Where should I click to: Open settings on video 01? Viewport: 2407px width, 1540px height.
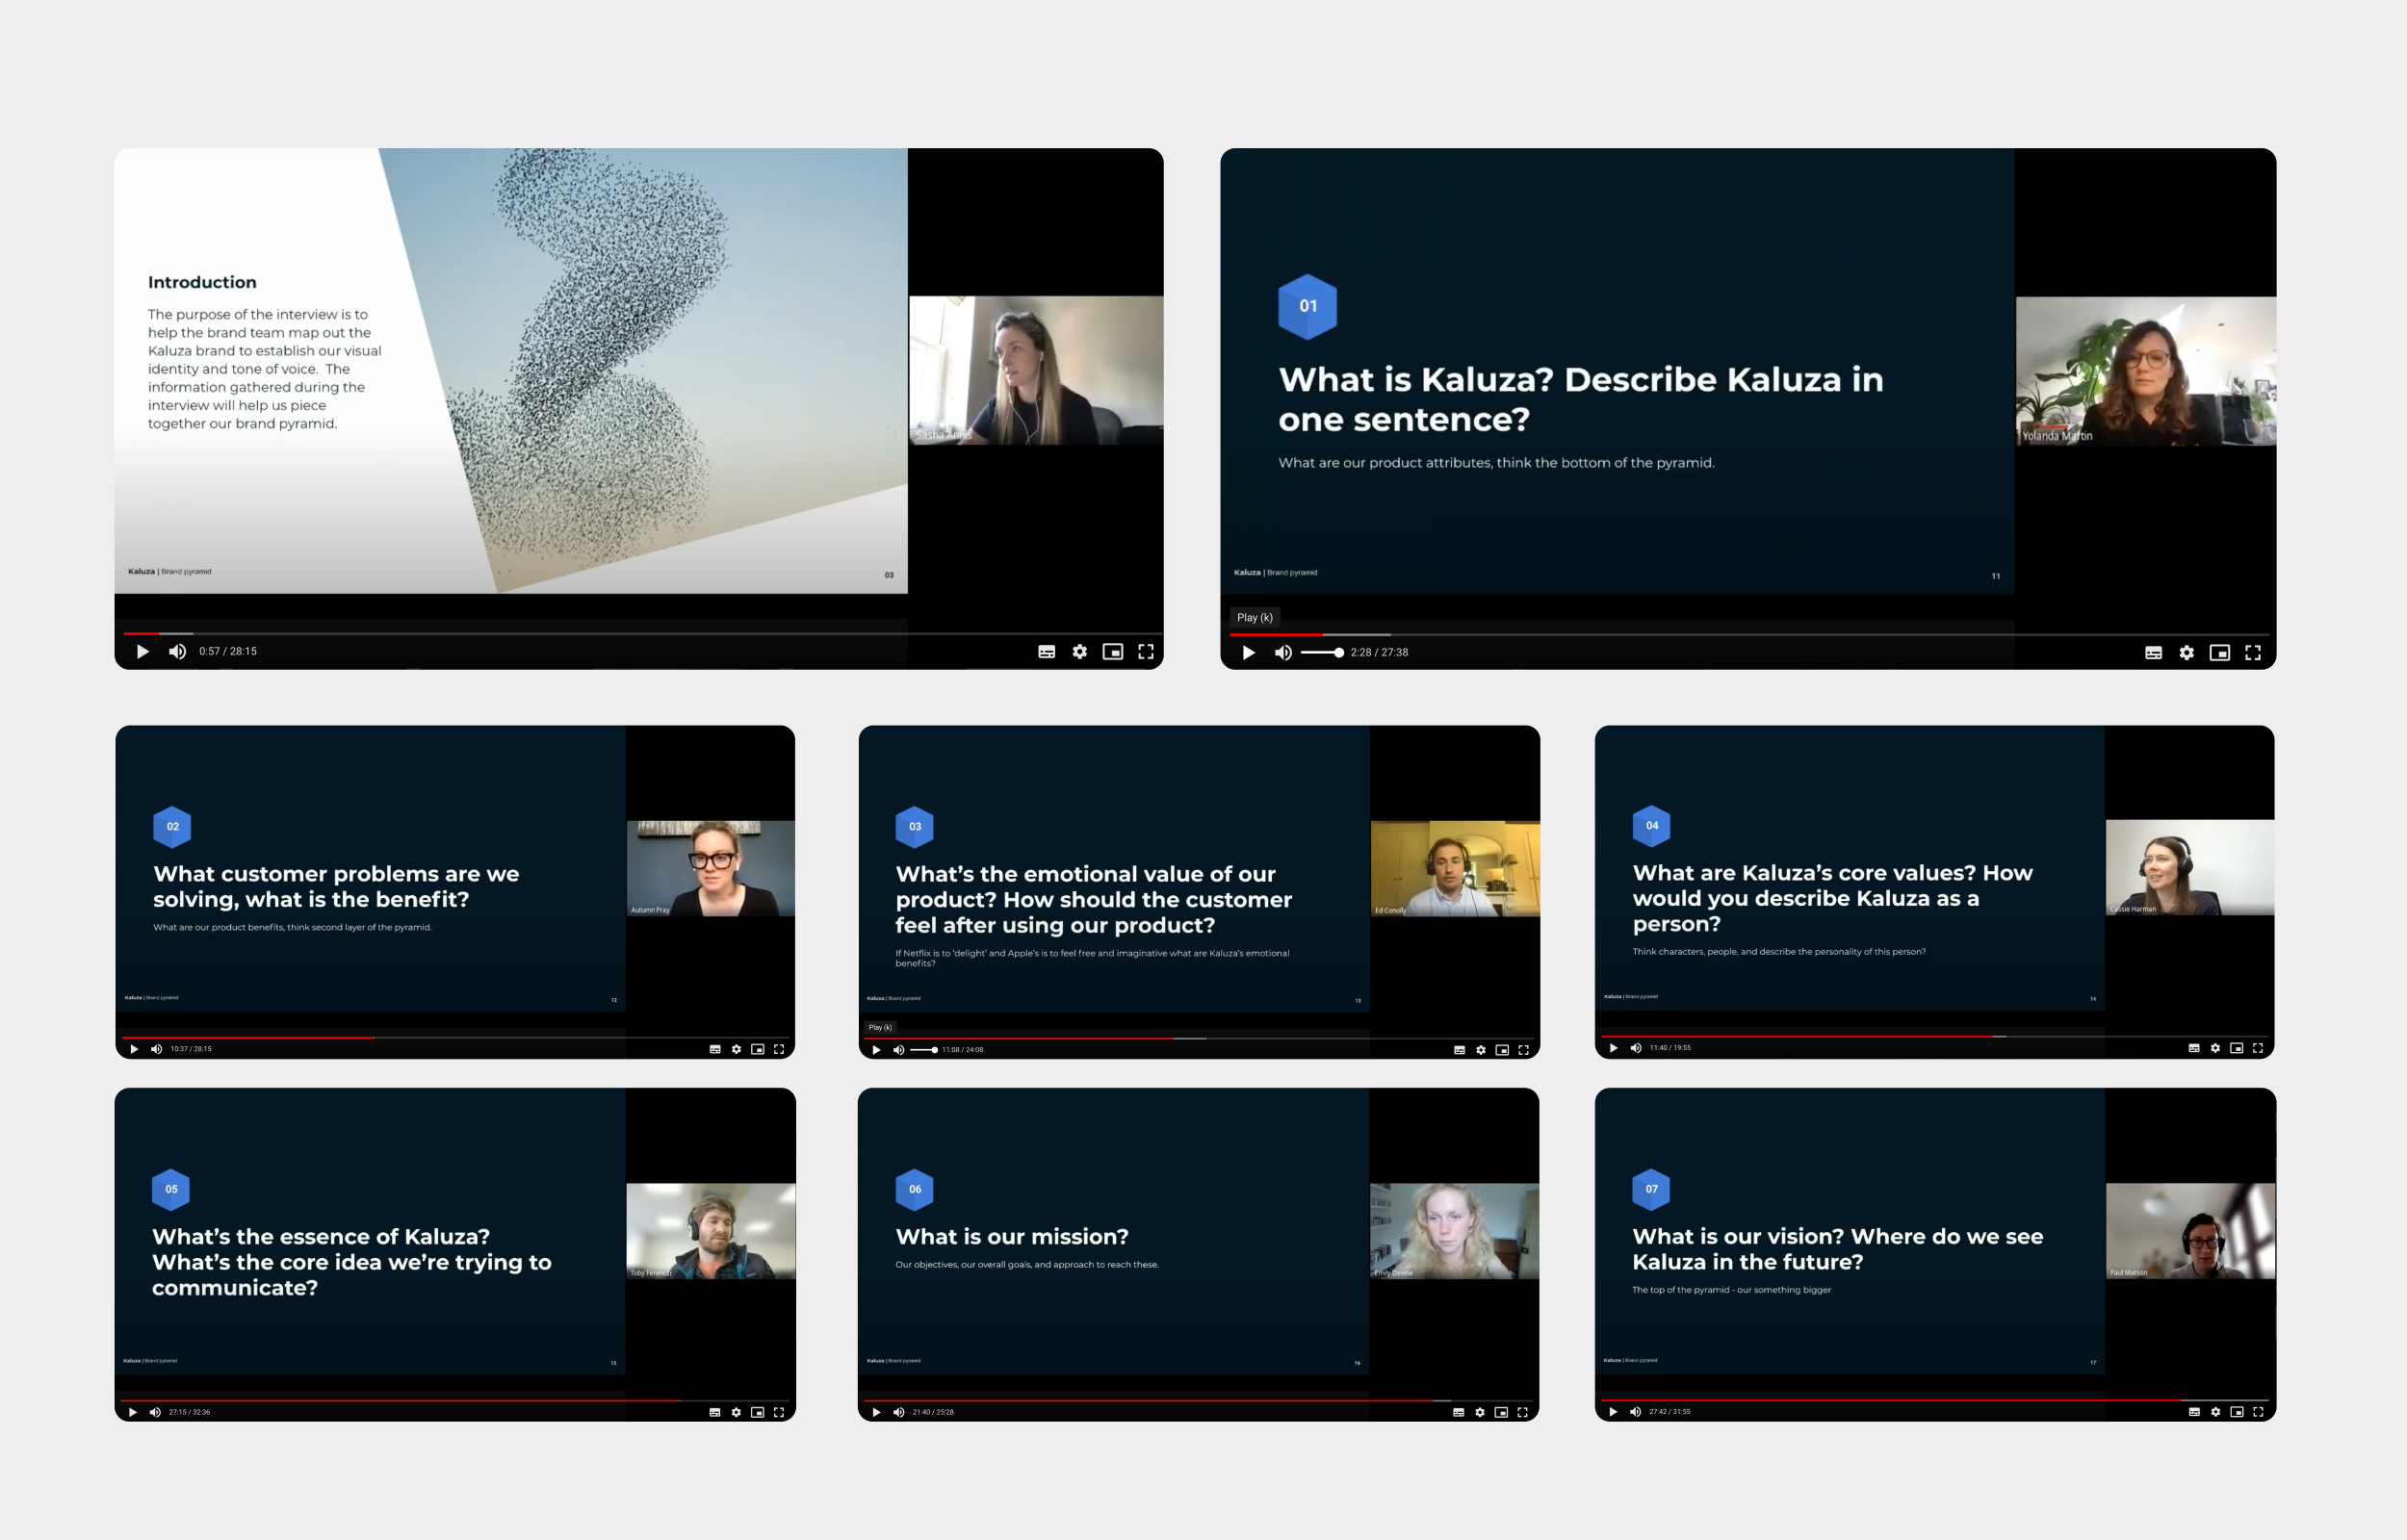(x=2186, y=653)
